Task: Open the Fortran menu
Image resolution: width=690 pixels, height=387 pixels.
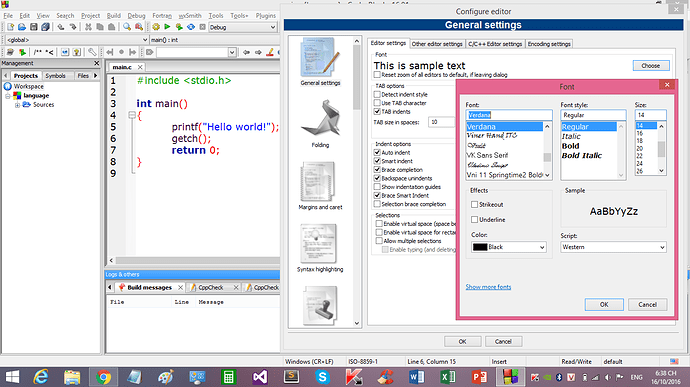Action: coord(162,15)
